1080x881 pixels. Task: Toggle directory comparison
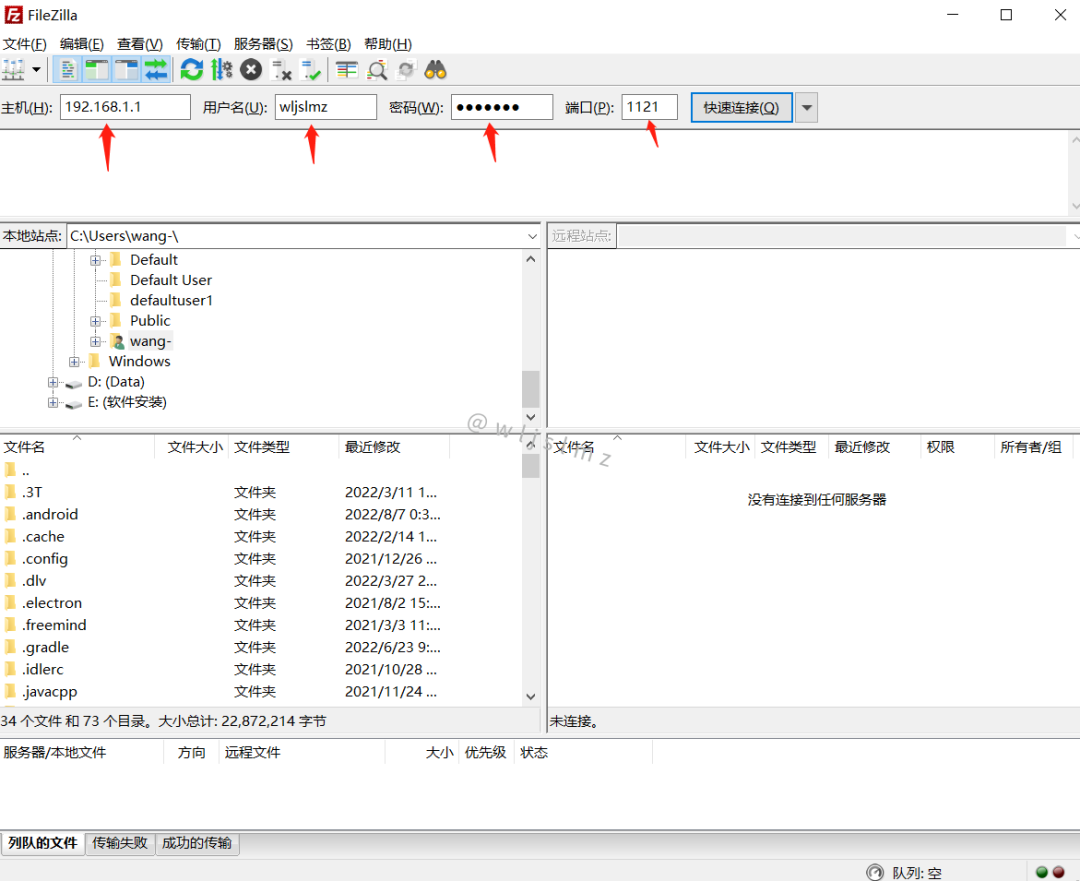[x=377, y=70]
